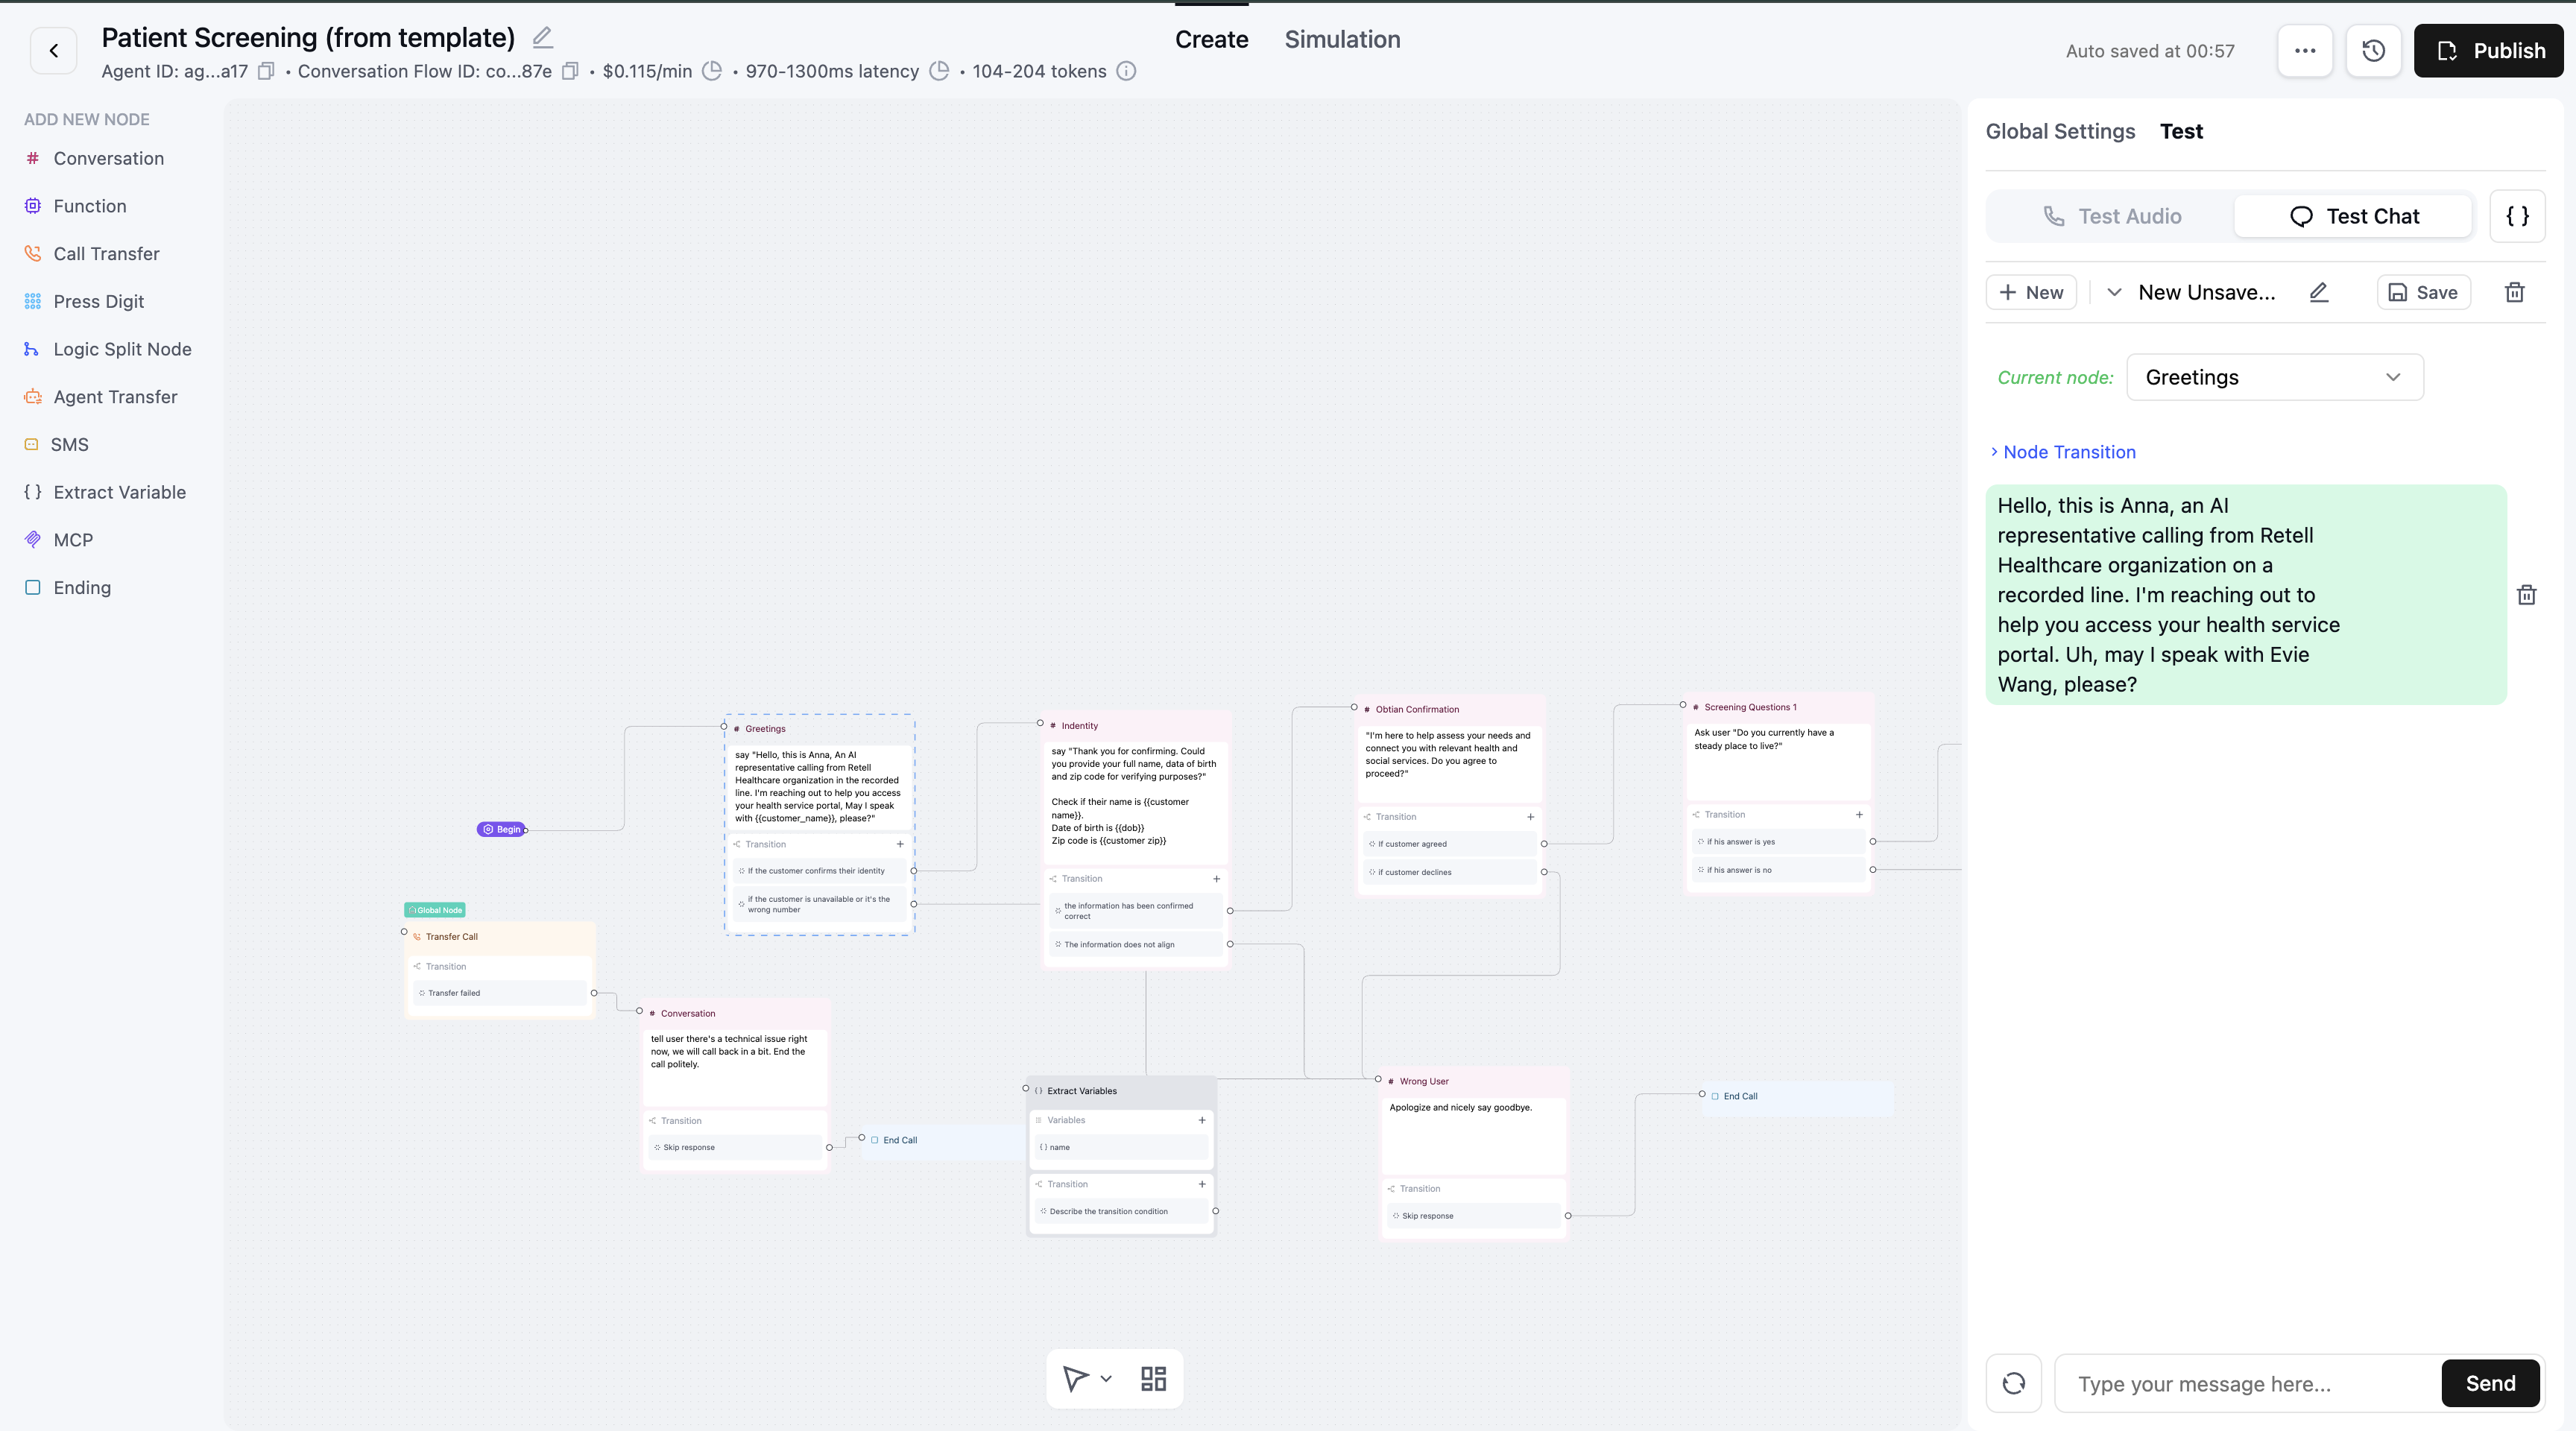Add an Agent Transfer node

[x=100, y=397]
